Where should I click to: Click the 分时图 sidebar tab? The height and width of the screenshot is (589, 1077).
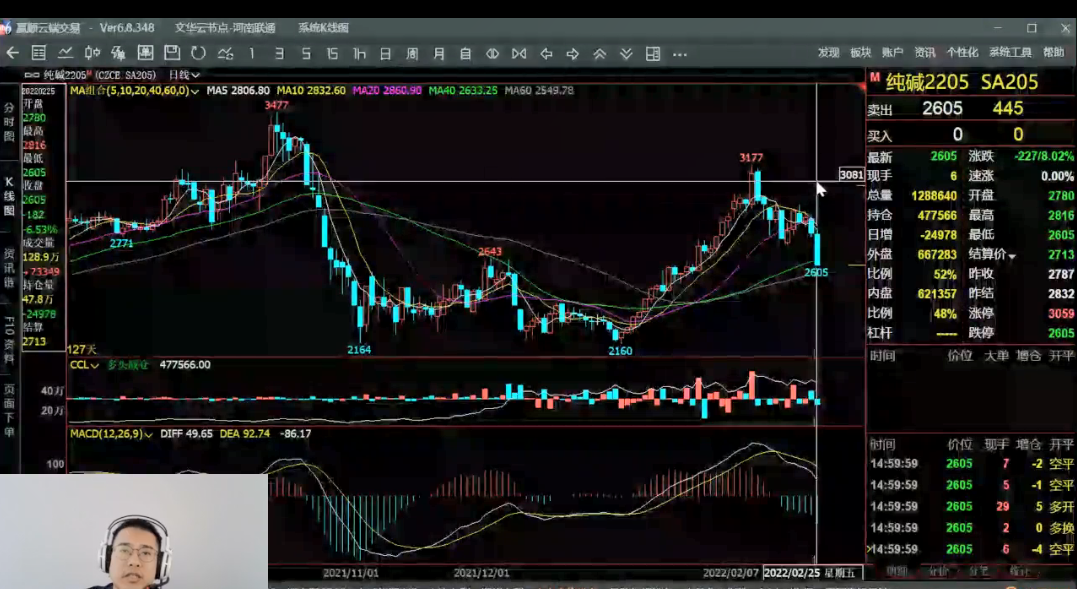[9, 121]
